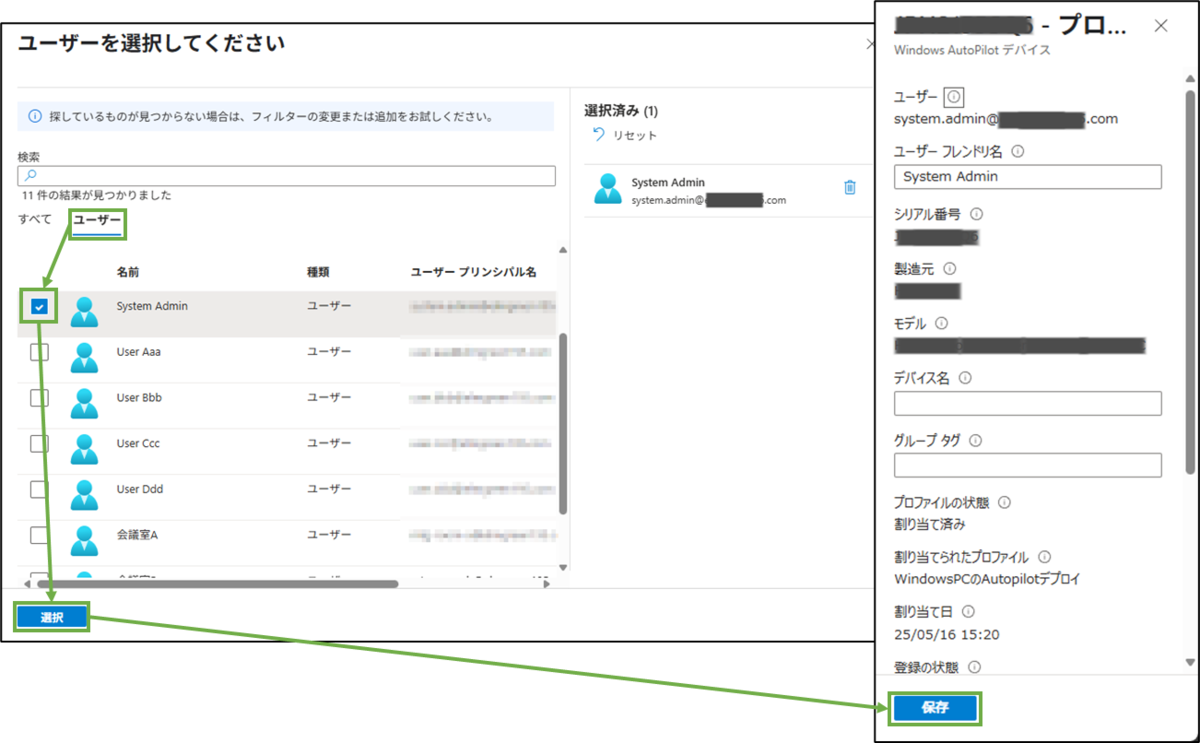
Task: Click the info icon next to 割り当て日
Action: (x=967, y=612)
